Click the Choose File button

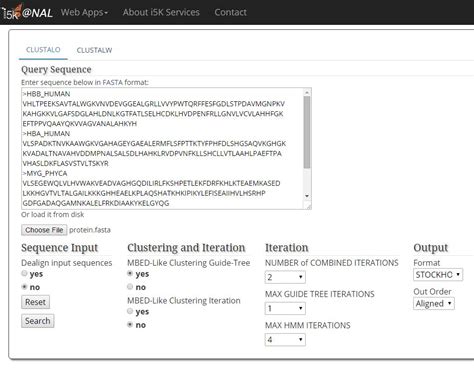[44, 230]
